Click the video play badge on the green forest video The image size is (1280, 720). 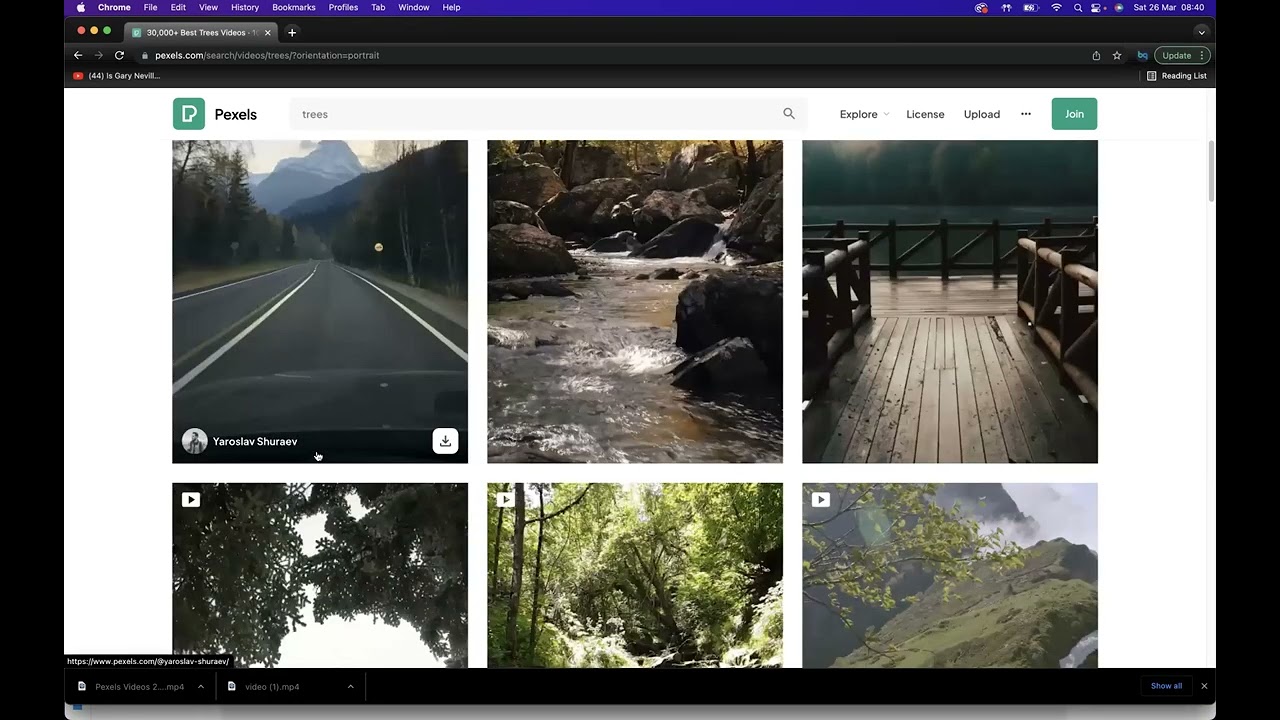[x=506, y=500]
